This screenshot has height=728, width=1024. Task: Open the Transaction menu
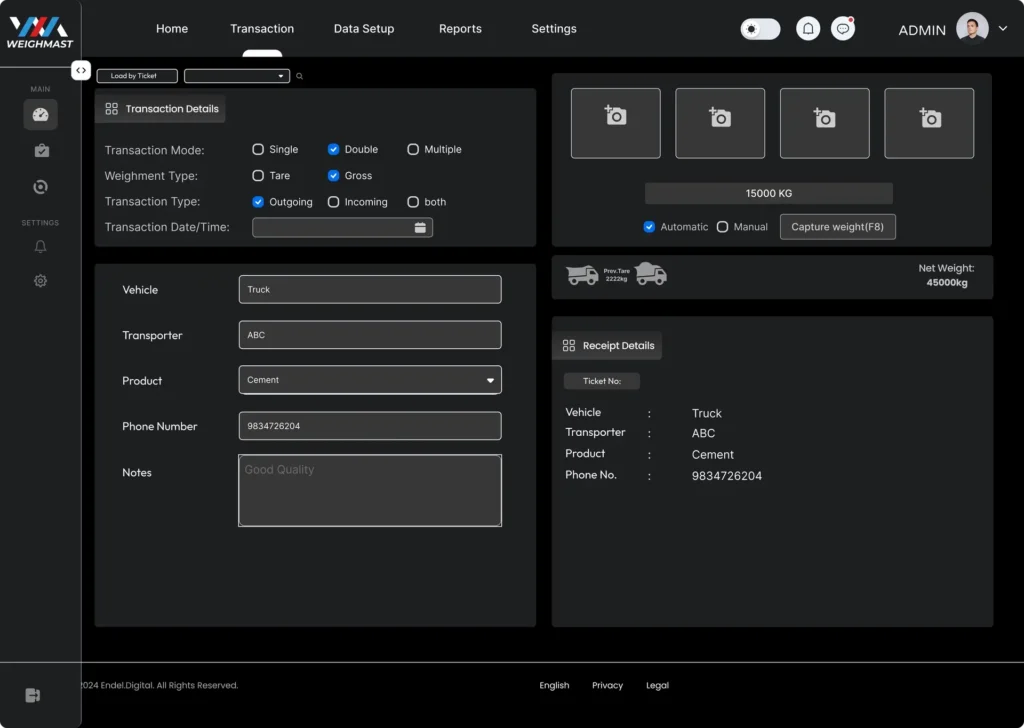[262, 29]
